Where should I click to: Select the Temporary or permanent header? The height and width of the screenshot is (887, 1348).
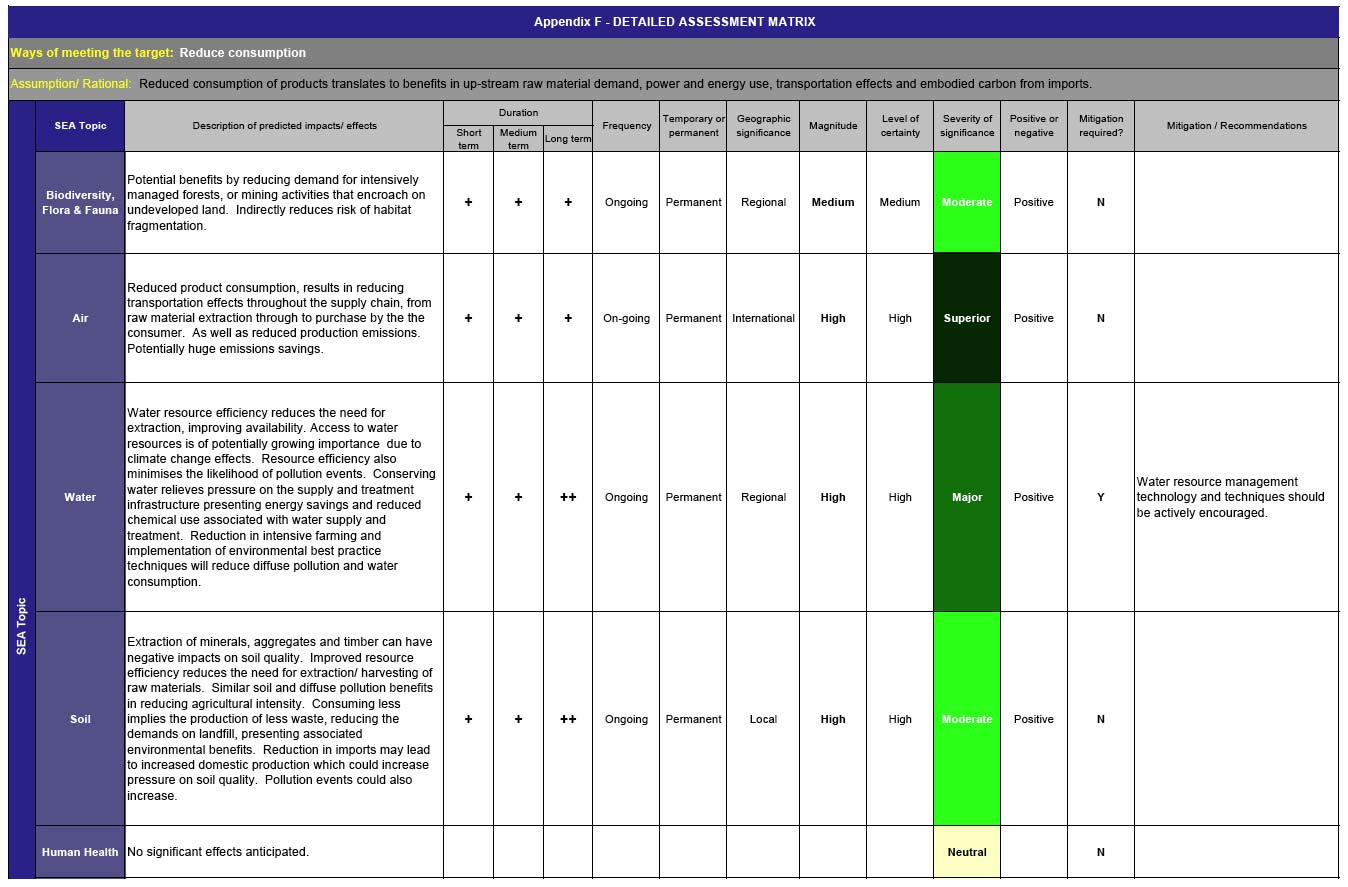click(x=693, y=126)
